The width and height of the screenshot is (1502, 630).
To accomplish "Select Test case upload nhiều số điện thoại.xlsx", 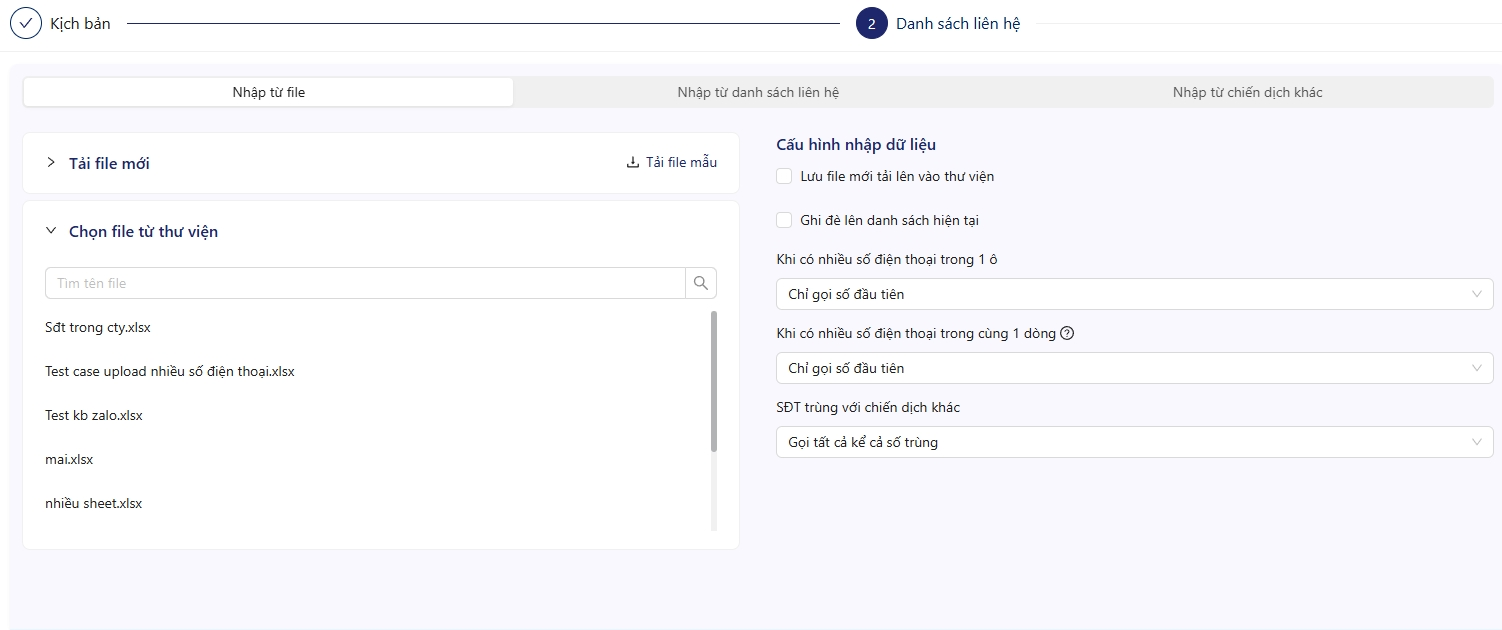I will 170,371.
